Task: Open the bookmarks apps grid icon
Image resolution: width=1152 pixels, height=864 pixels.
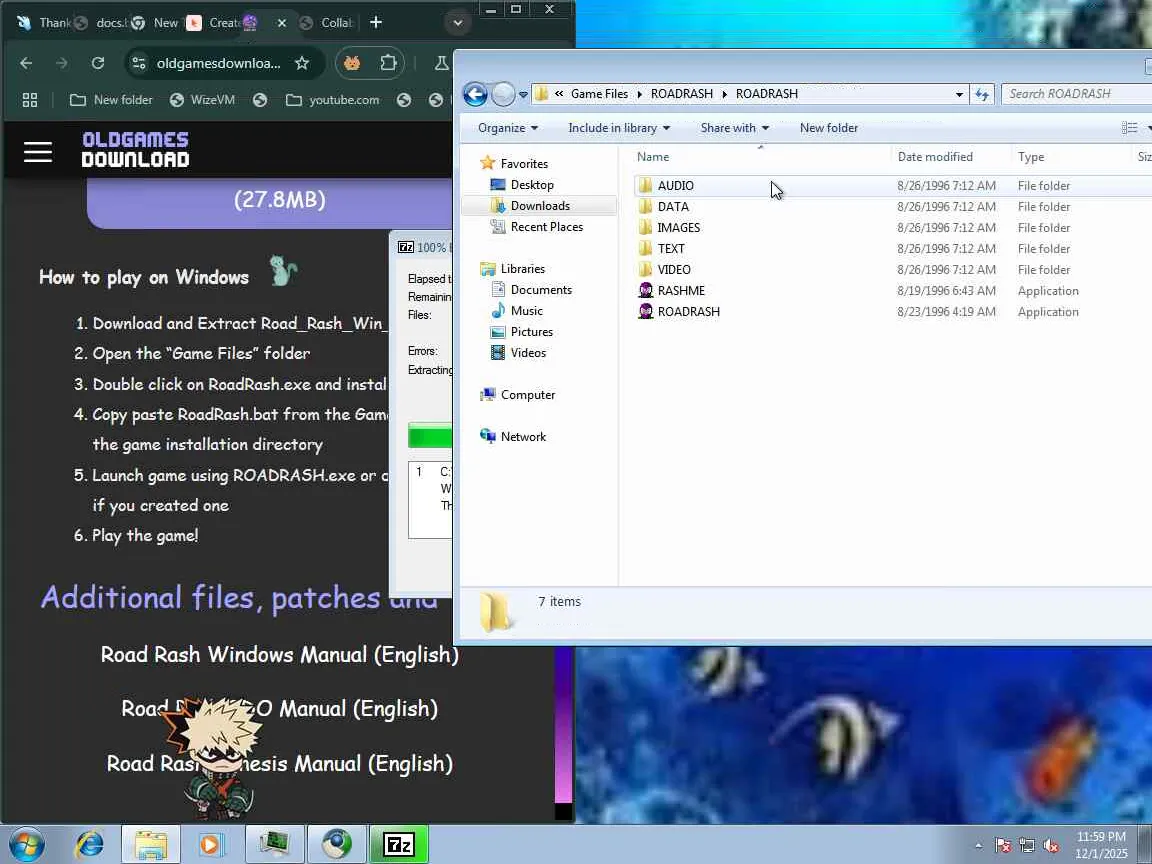Action: pyautogui.click(x=30, y=100)
